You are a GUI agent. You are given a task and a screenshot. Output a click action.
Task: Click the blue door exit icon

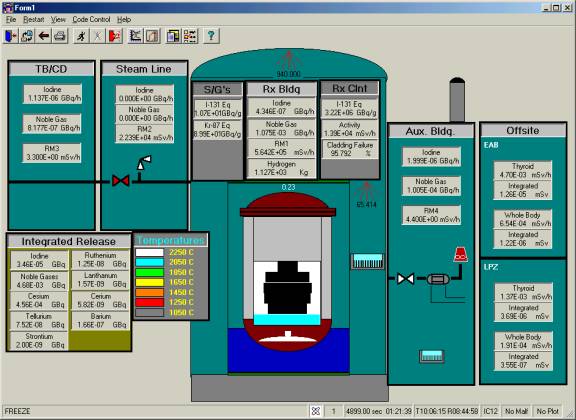(11, 36)
